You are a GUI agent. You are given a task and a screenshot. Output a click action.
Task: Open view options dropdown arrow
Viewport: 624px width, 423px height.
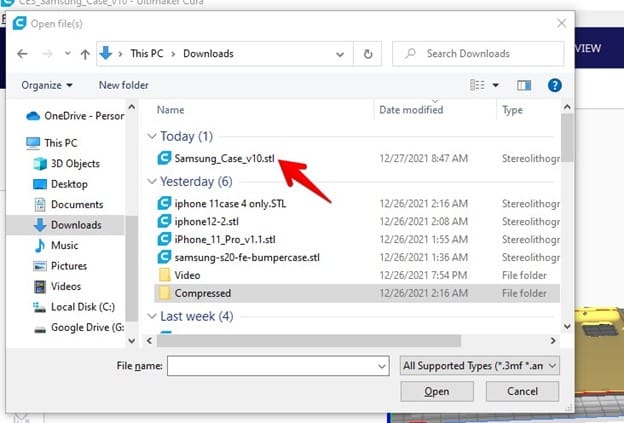495,85
